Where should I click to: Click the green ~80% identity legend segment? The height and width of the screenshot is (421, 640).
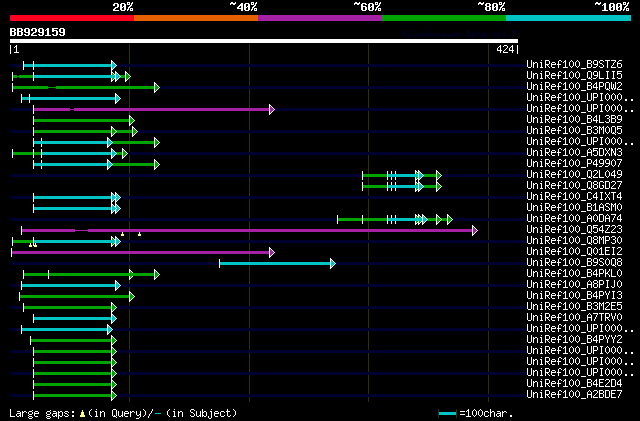point(444,18)
